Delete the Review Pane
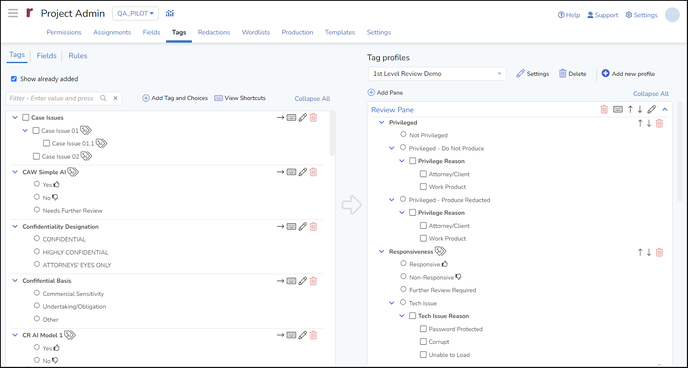The image size is (688, 368). pyautogui.click(x=604, y=109)
